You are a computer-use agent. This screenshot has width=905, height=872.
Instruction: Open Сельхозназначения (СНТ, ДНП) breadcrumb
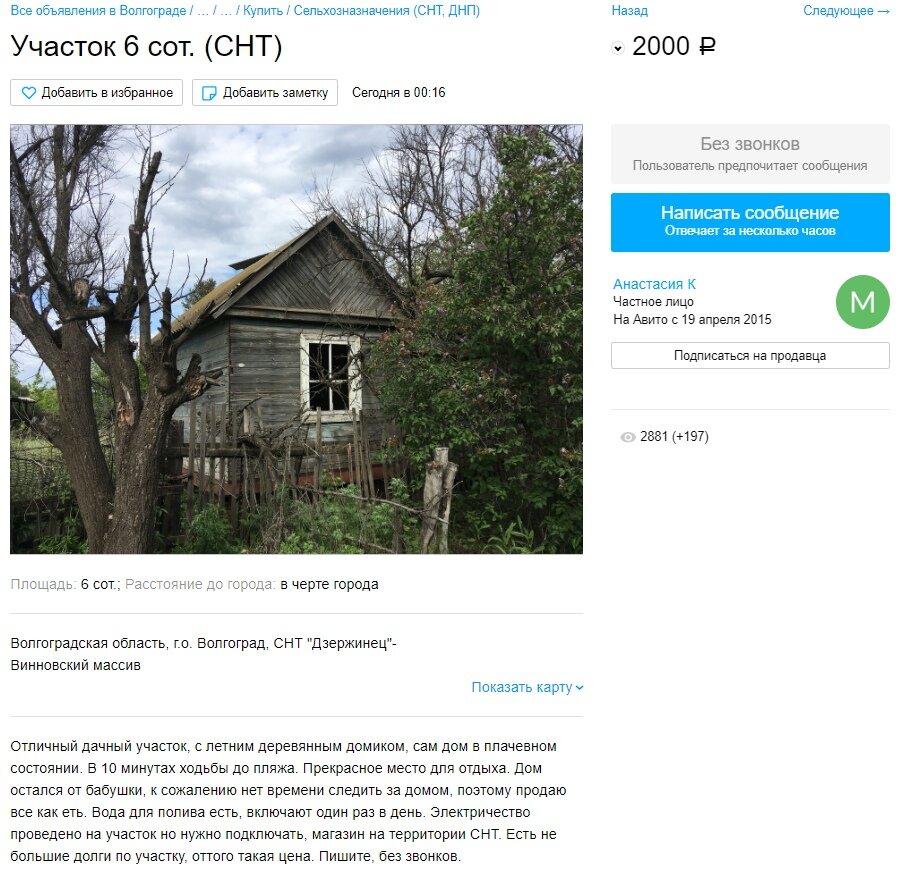click(387, 10)
